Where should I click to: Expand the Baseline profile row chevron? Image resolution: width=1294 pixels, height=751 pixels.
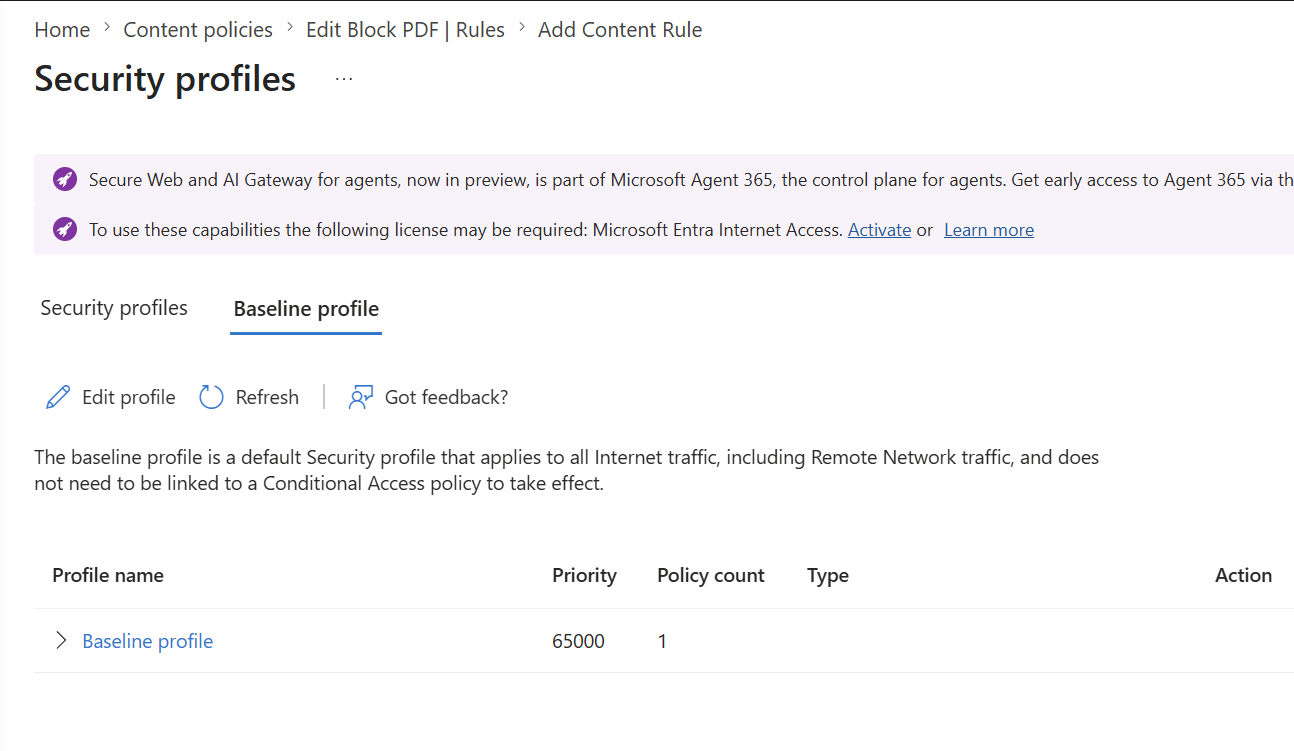(61, 641)
